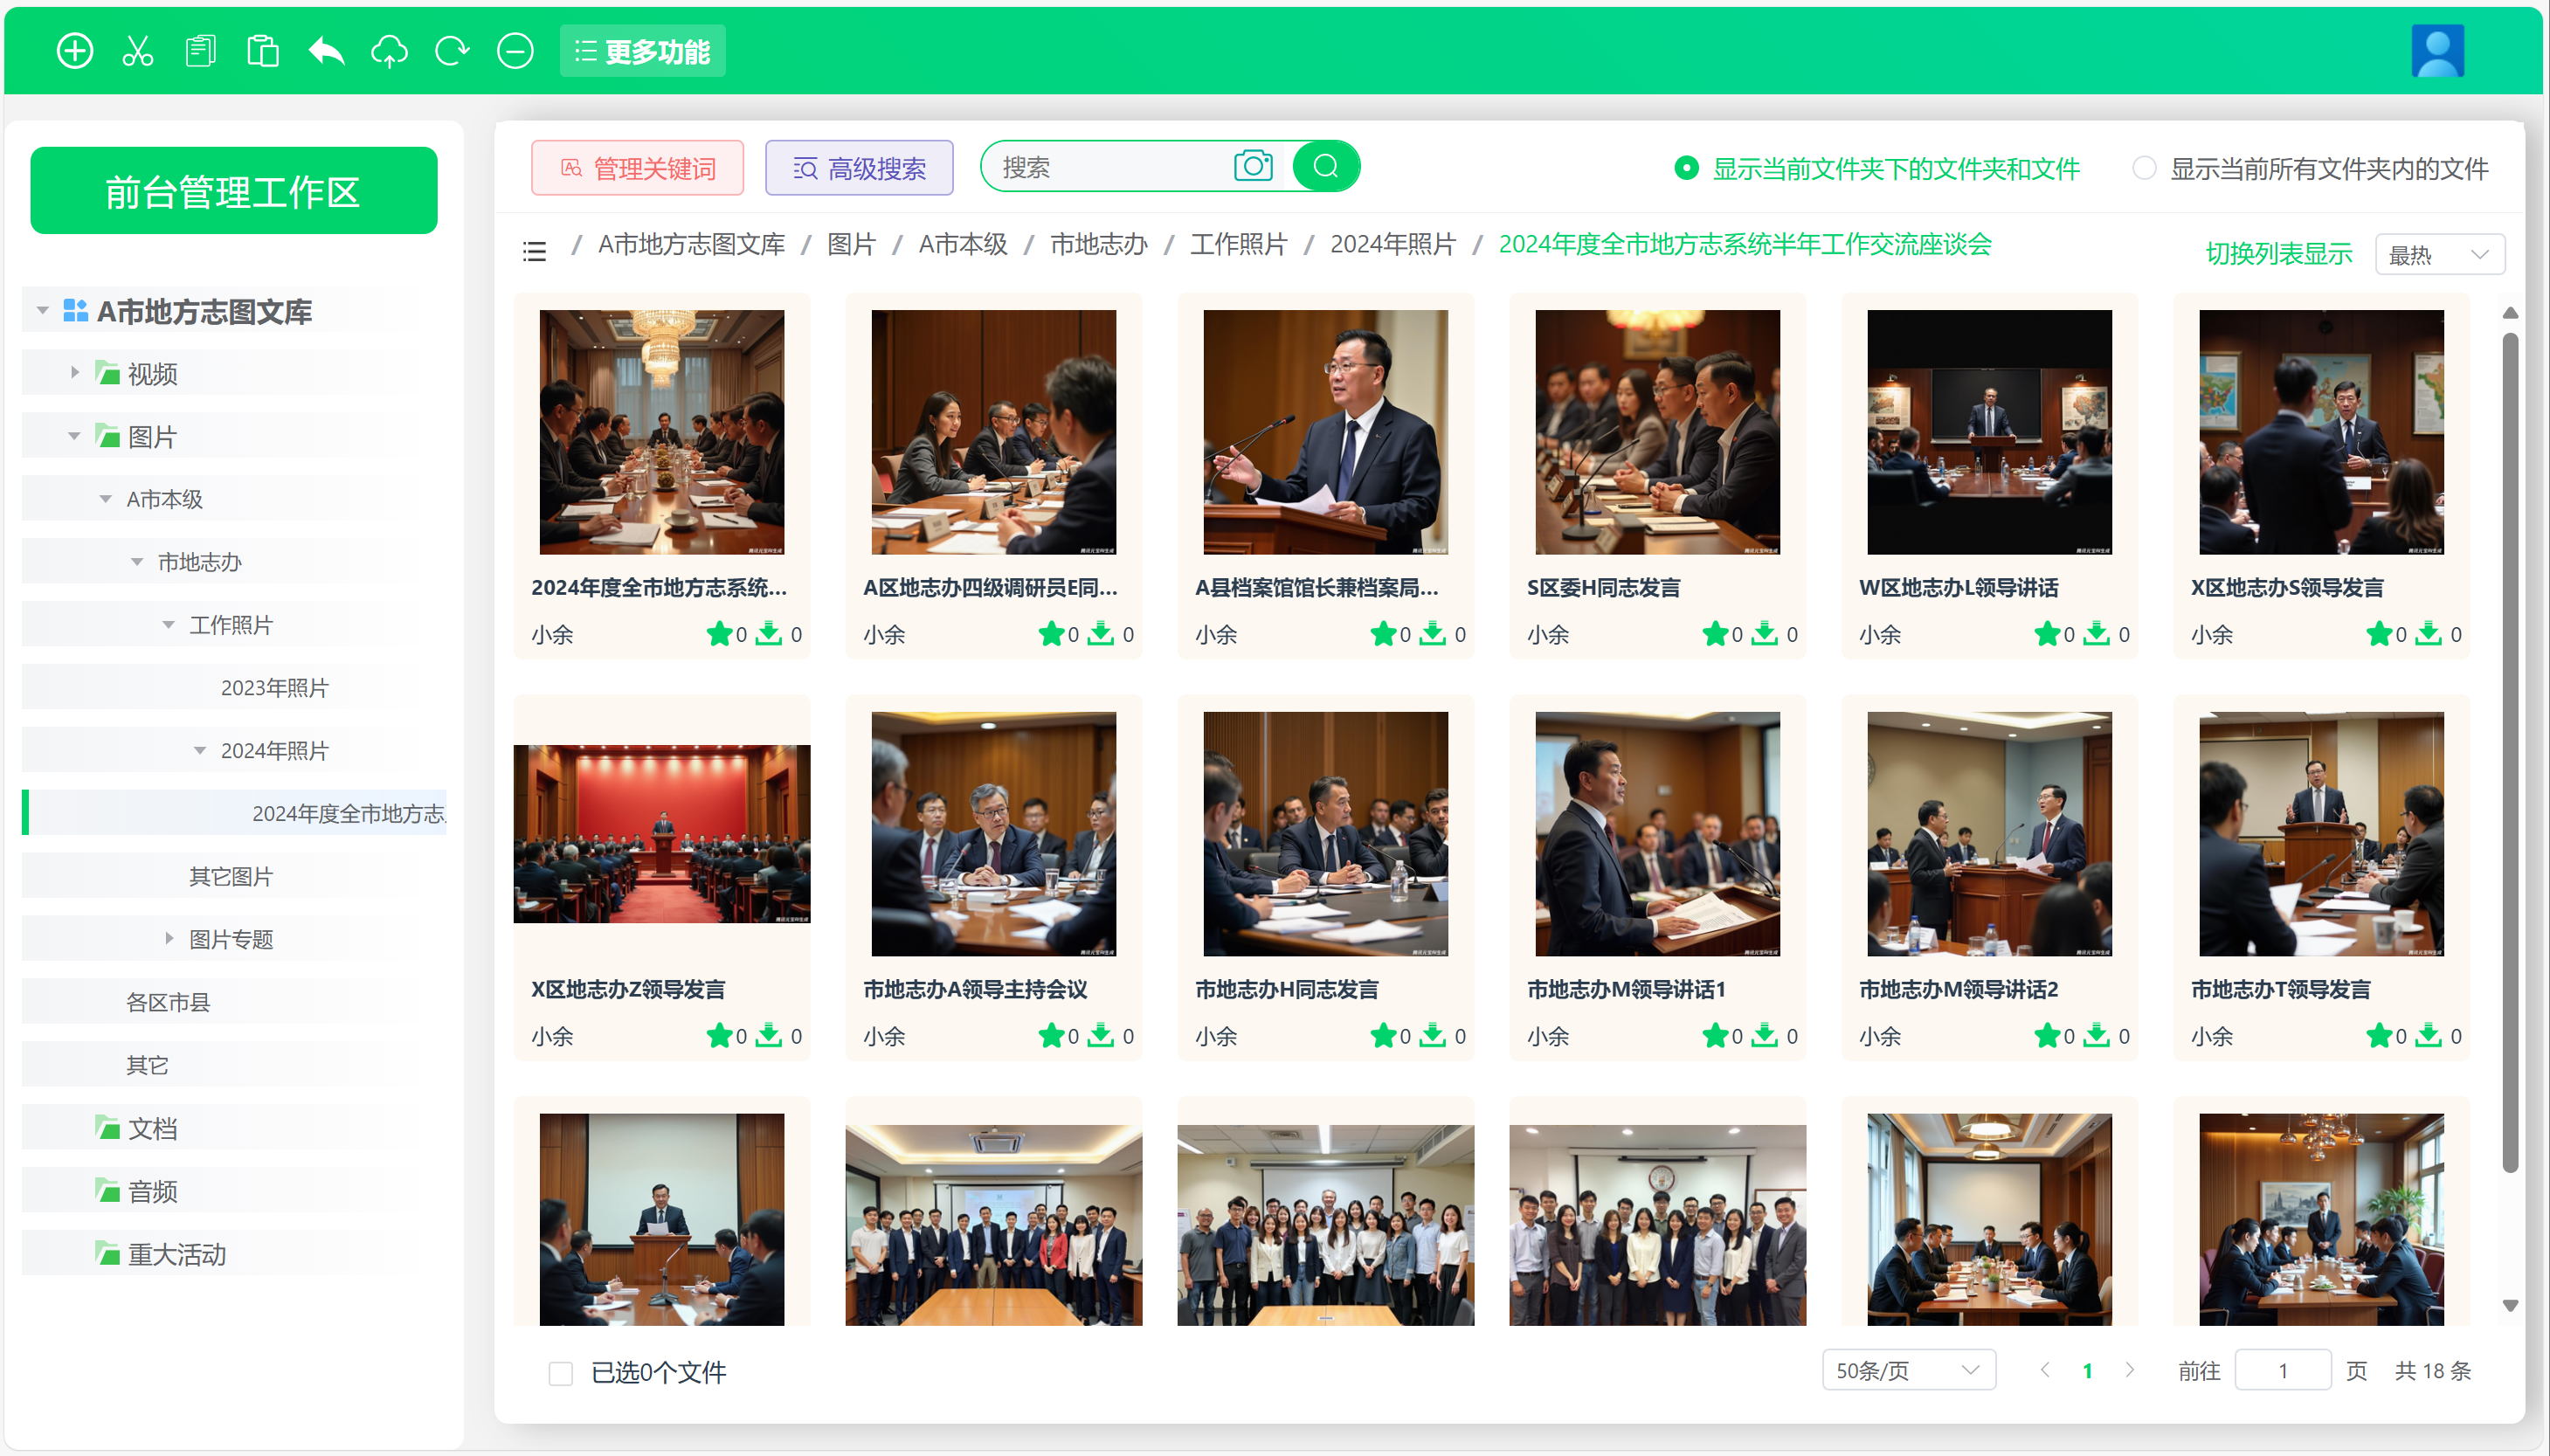
Task: Click the add (plus circle) toolbar icon
Action: [x=75, y=51]
